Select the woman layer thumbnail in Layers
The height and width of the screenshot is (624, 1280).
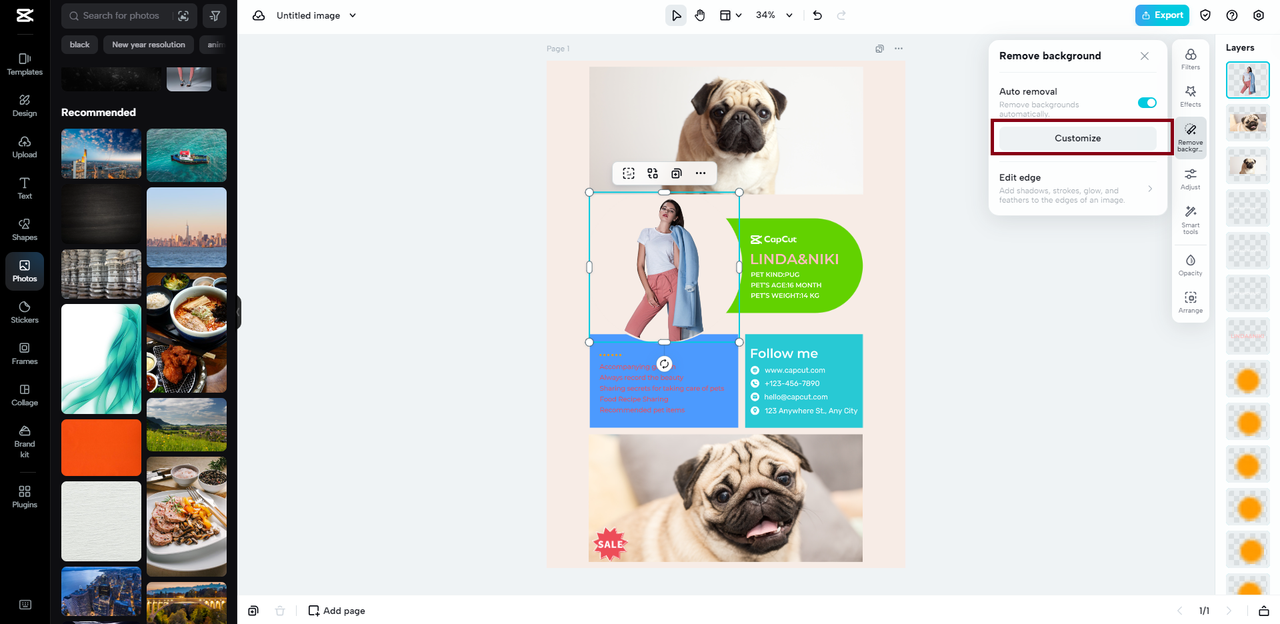click(1248, 80)
